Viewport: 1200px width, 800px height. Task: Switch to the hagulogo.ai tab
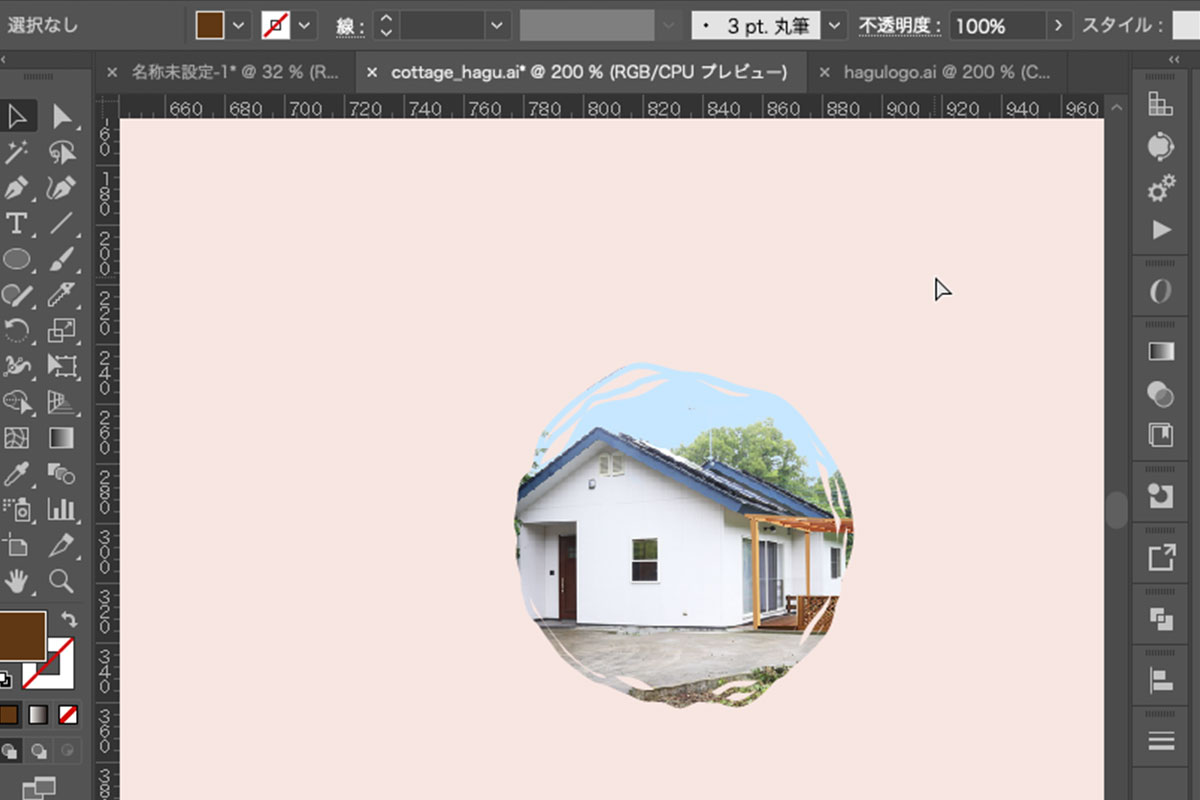click(x=936, y=72)
